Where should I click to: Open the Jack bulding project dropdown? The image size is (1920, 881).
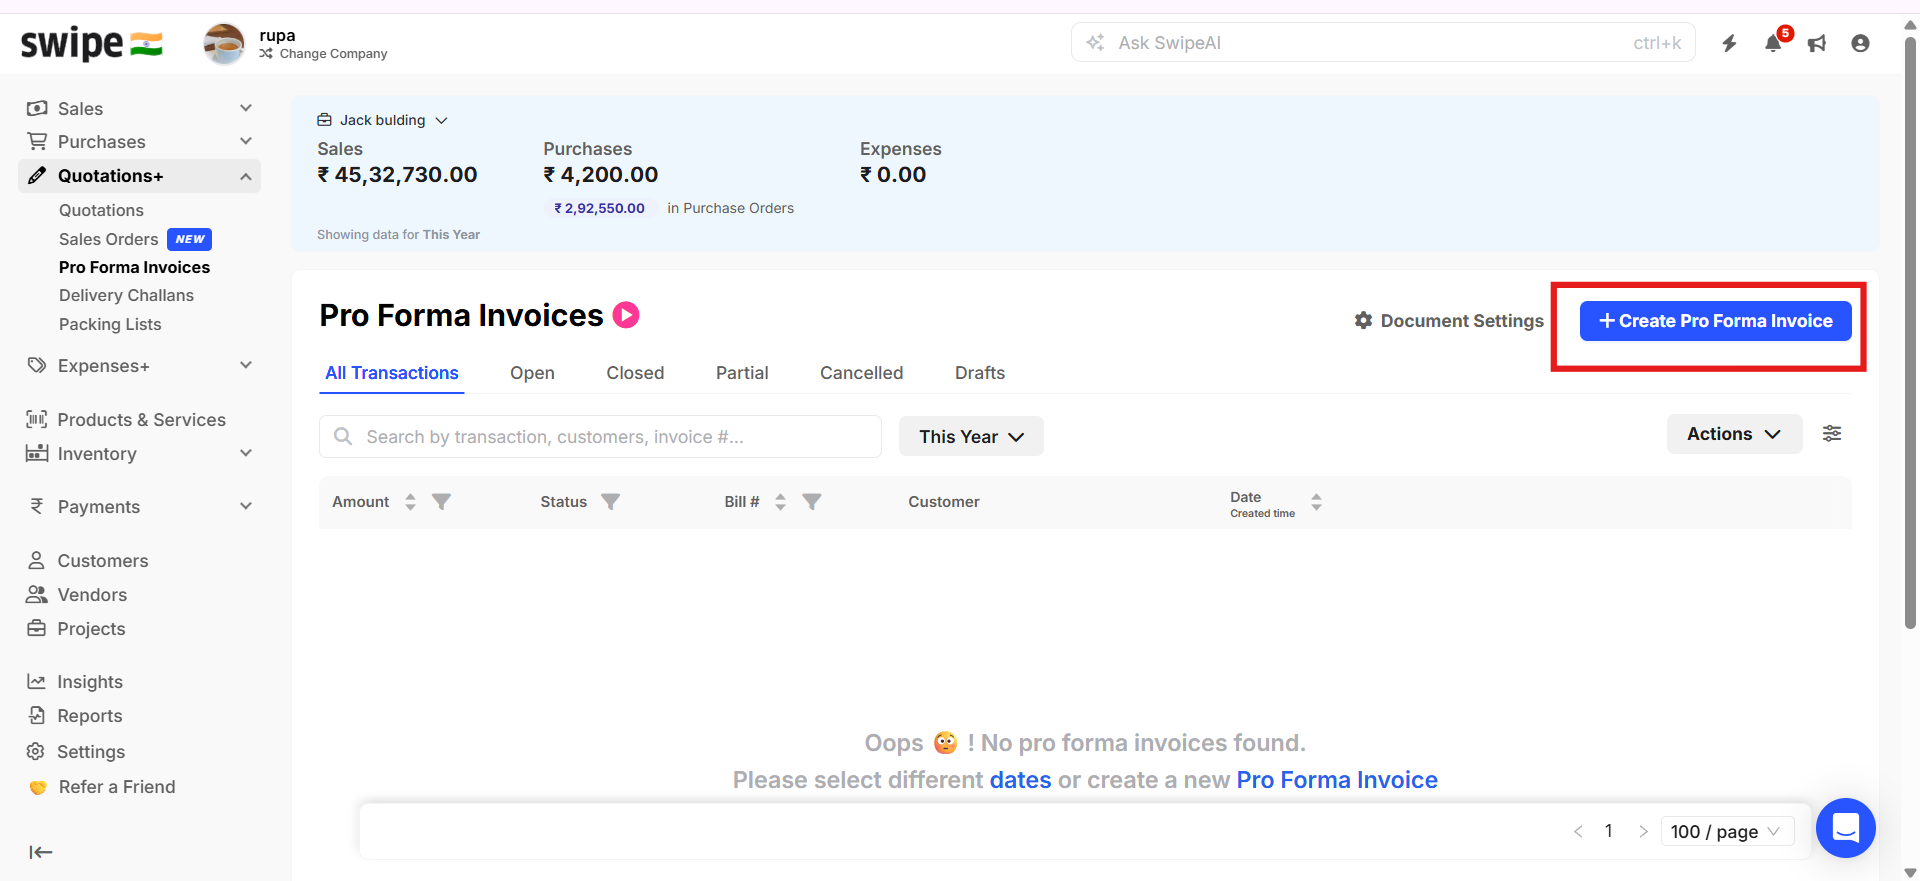click(x=382, y=120)
